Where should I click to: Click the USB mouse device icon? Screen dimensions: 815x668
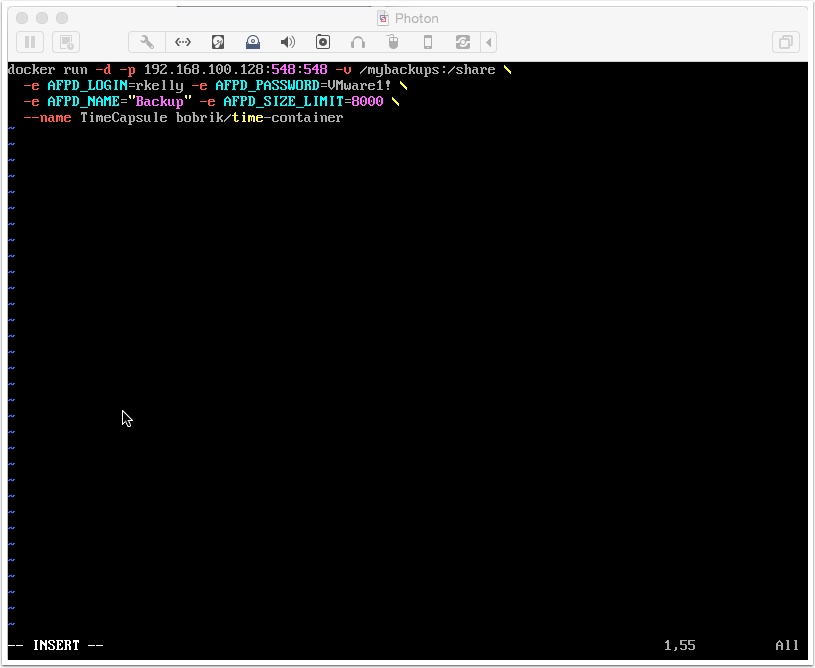pos(393,42)
